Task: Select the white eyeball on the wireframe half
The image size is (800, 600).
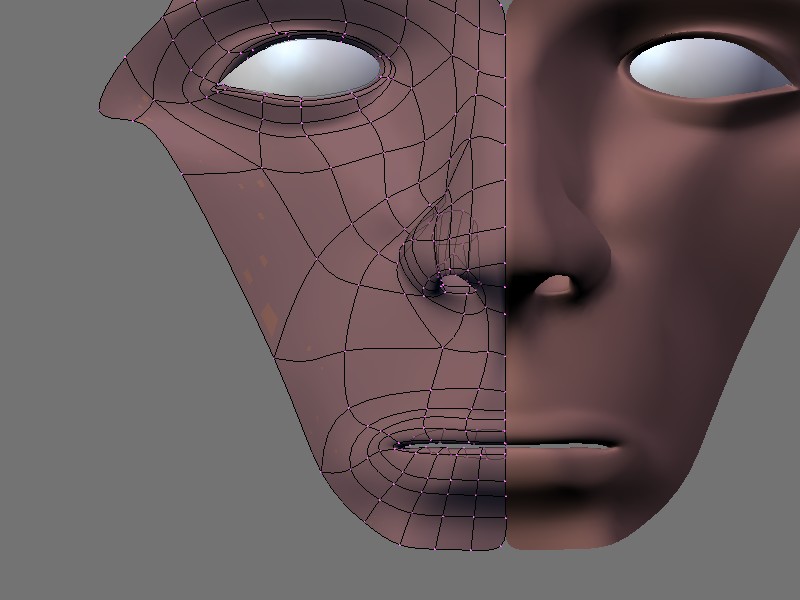Action: coord(302,67)
